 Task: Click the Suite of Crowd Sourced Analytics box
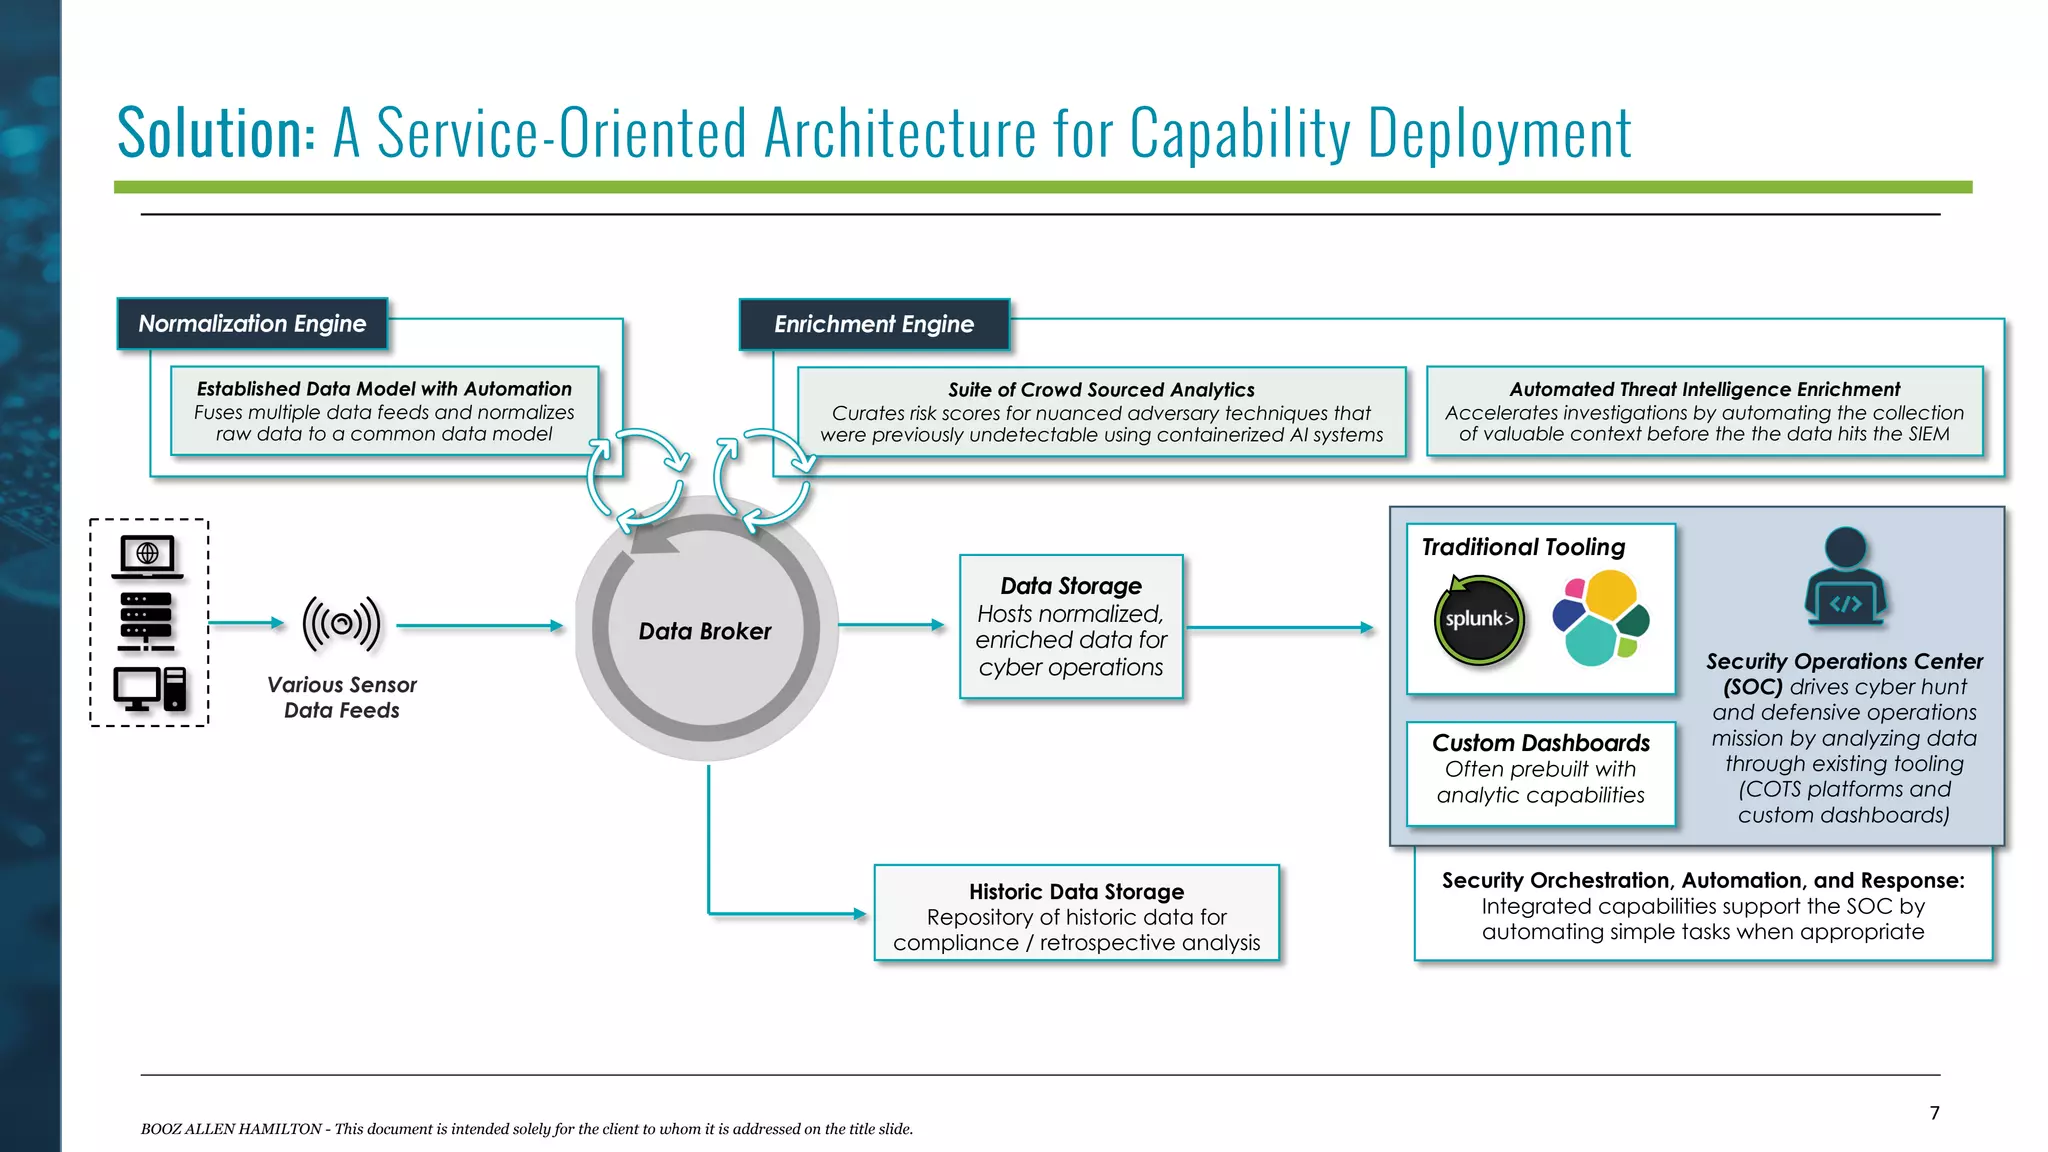1101,412
